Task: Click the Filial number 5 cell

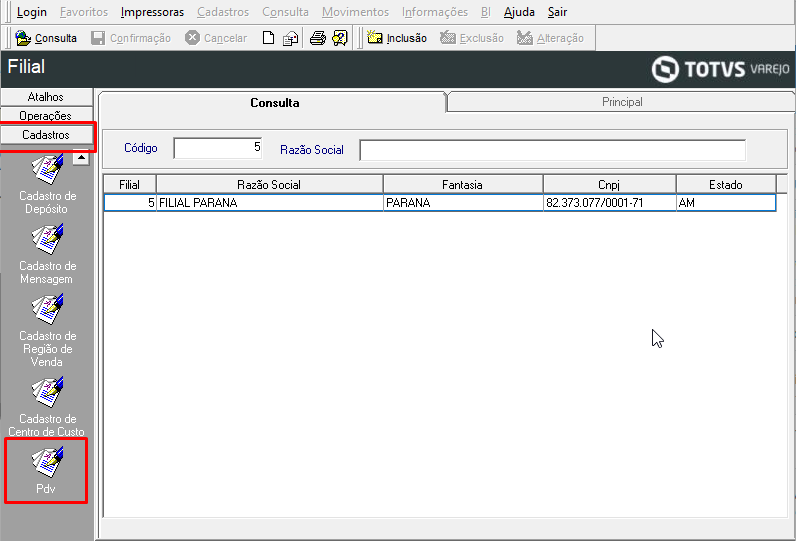Action: click(x=130, y=202)
